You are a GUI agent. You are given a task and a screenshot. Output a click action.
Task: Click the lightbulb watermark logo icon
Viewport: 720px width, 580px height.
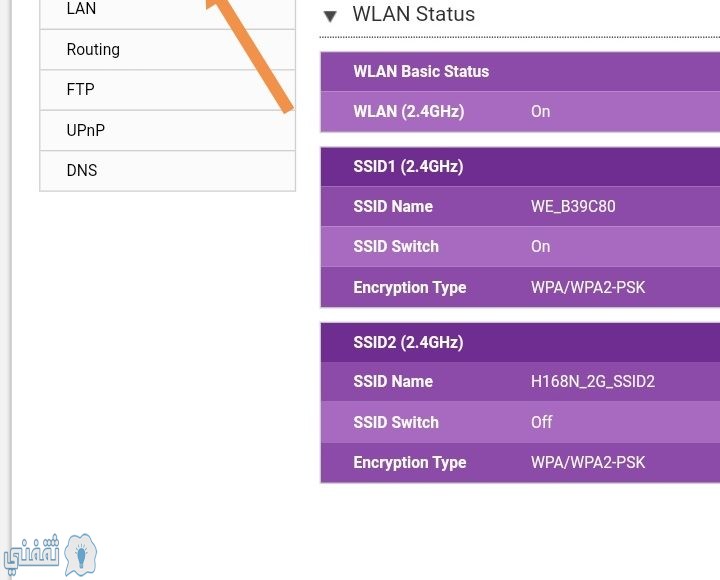81,554
